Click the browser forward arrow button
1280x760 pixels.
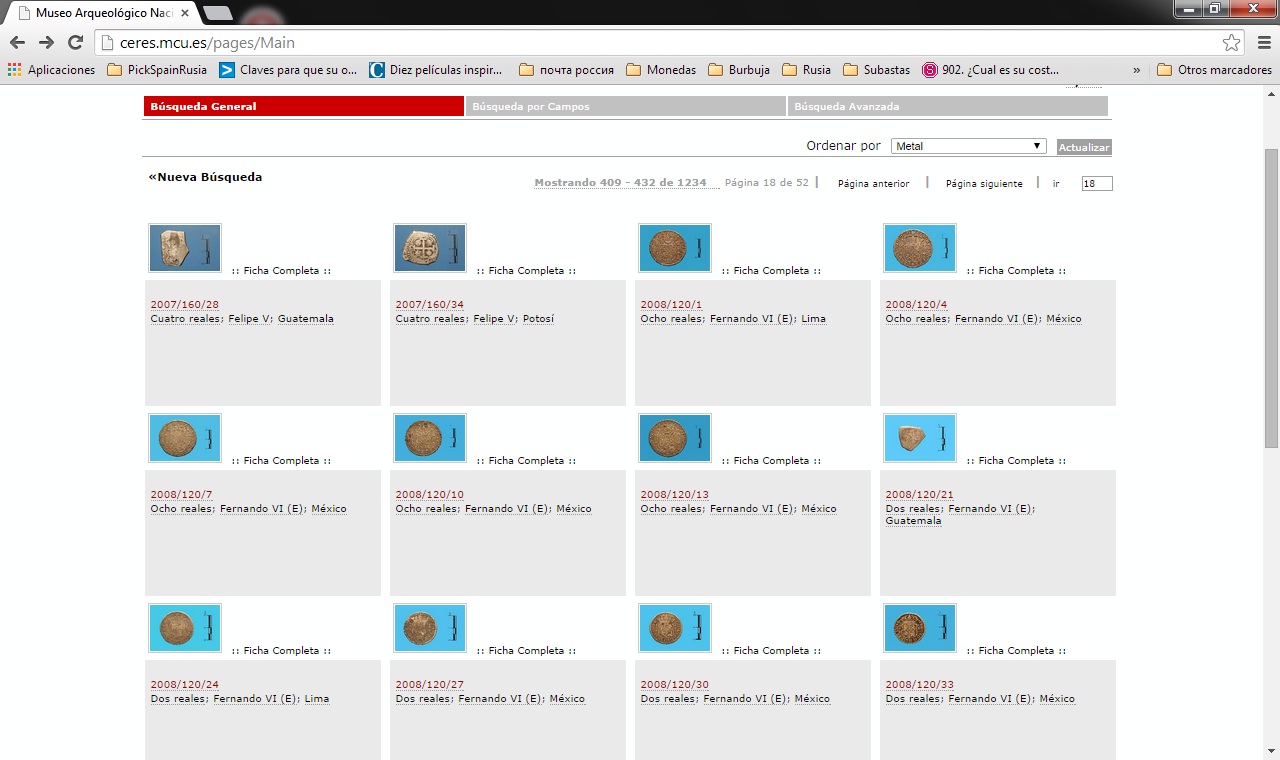[x=46, y=42]
